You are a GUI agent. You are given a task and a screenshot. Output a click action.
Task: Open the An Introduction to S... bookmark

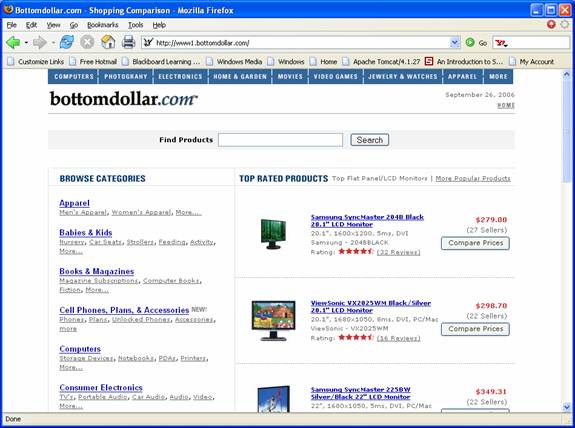point(464,62)
